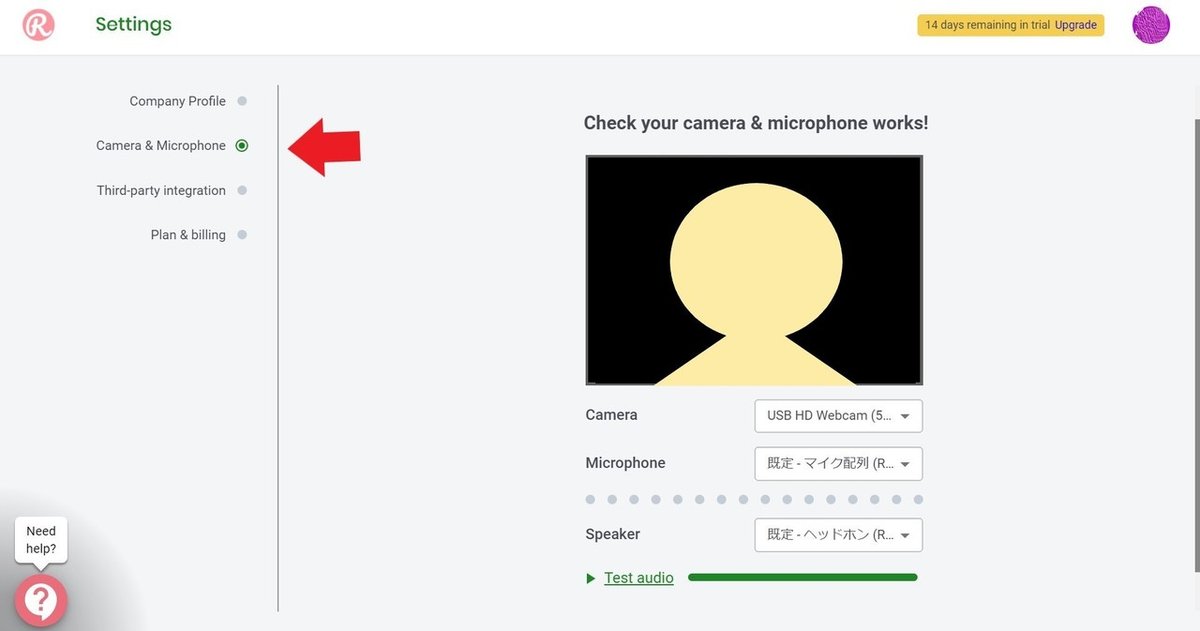Click the pink R logo icon
Image resolution: width=1200 pixels, height=631 pixels.
click(38, 25)
